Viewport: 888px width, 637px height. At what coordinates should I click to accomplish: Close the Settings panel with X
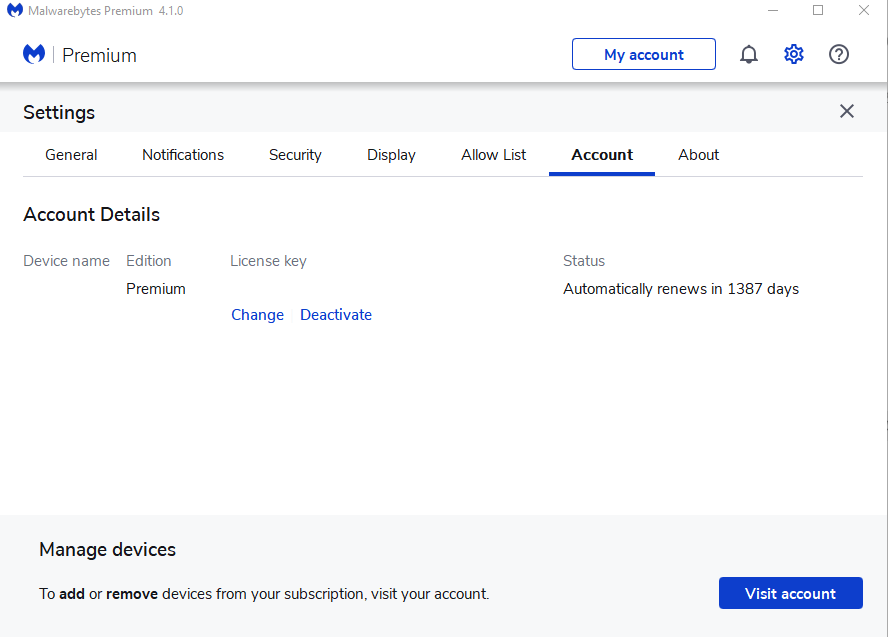pyautogui.click(x=847, y=111)
